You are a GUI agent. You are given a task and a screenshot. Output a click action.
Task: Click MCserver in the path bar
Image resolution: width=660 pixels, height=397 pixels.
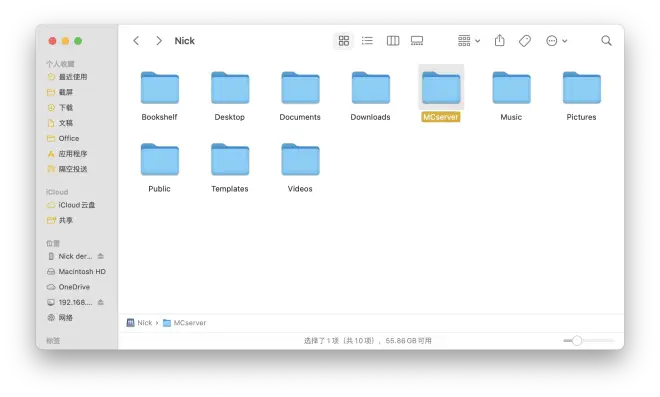click(x=185, y=323)
